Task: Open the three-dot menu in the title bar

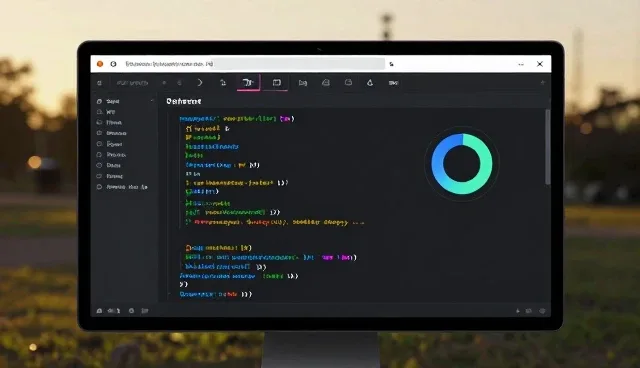Action: [x=521, y=64]
